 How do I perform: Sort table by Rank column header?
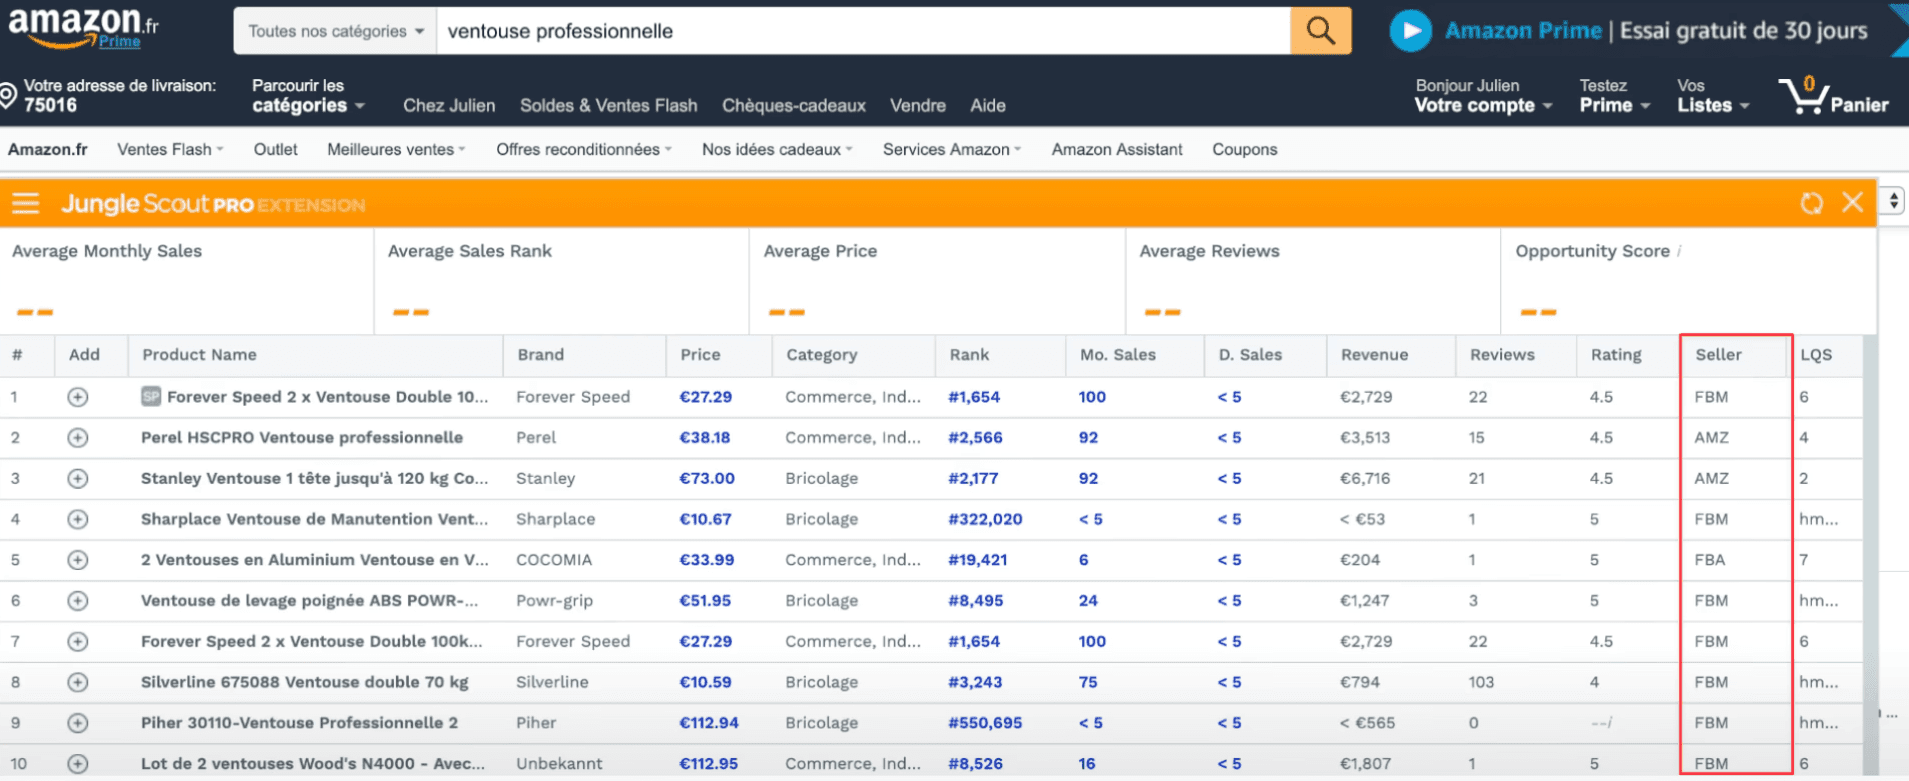click(x=969, y=355)
